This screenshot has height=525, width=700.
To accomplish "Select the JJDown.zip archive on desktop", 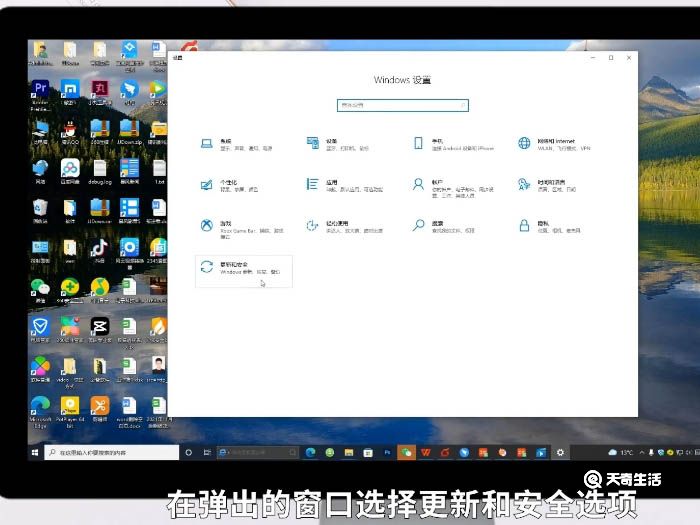I will [129, 133].
